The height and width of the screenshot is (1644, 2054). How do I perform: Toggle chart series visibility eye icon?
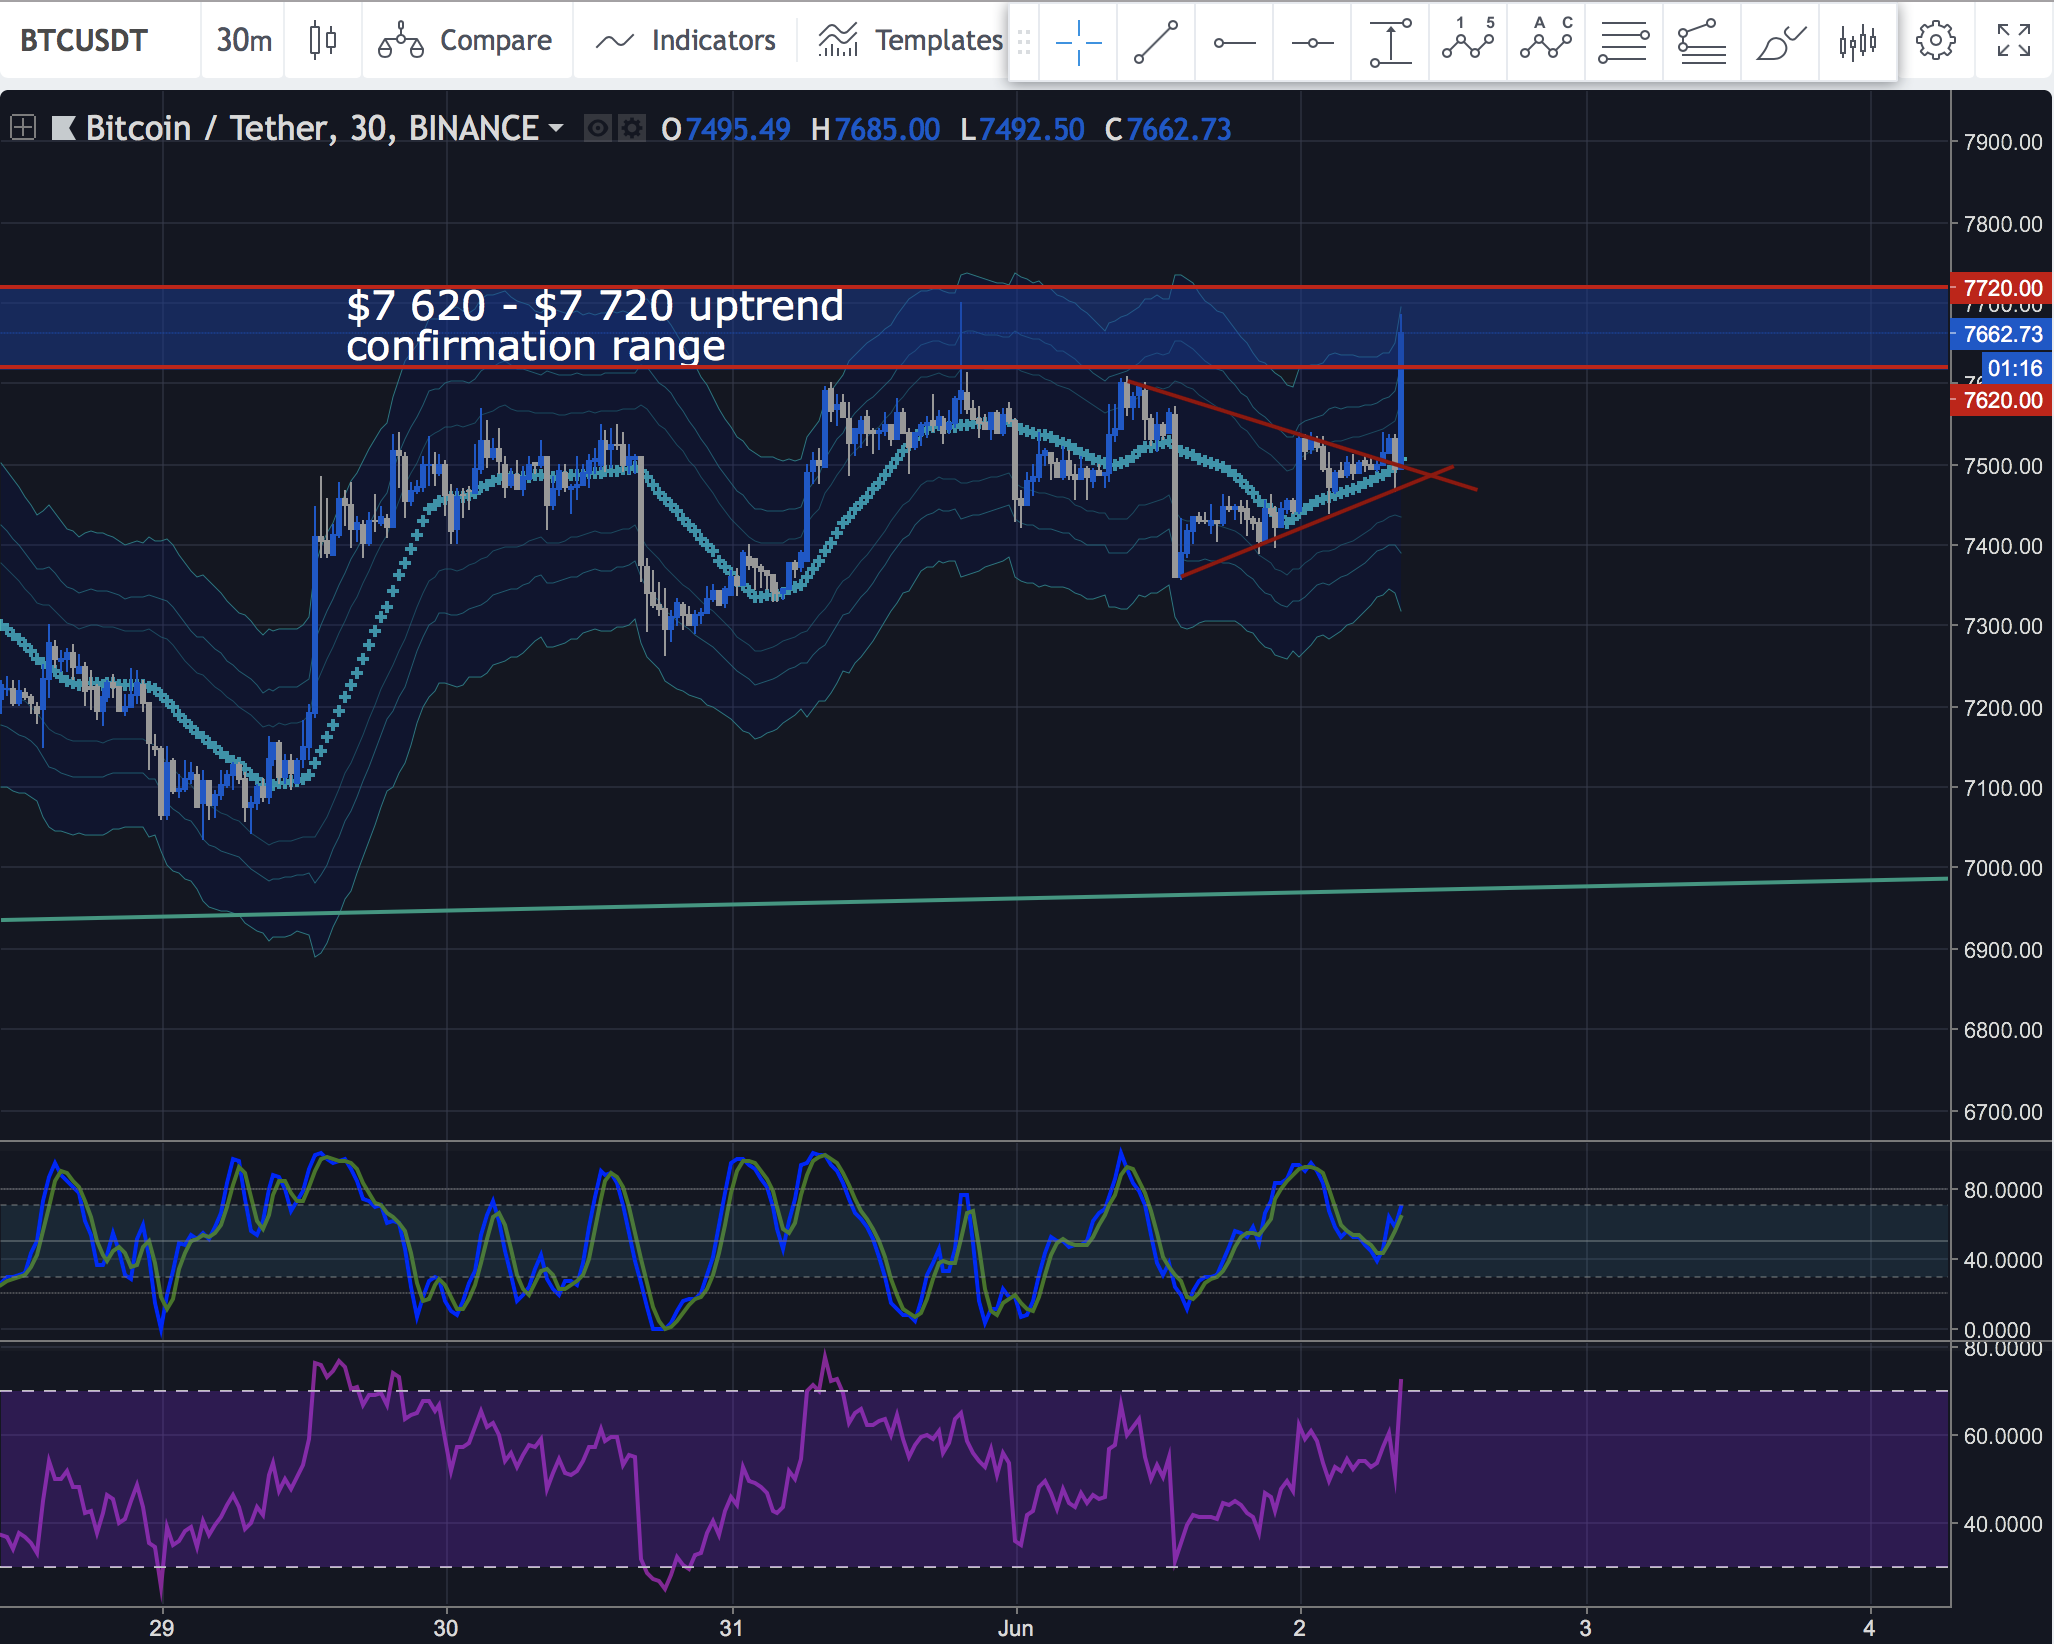coord(598,129)
